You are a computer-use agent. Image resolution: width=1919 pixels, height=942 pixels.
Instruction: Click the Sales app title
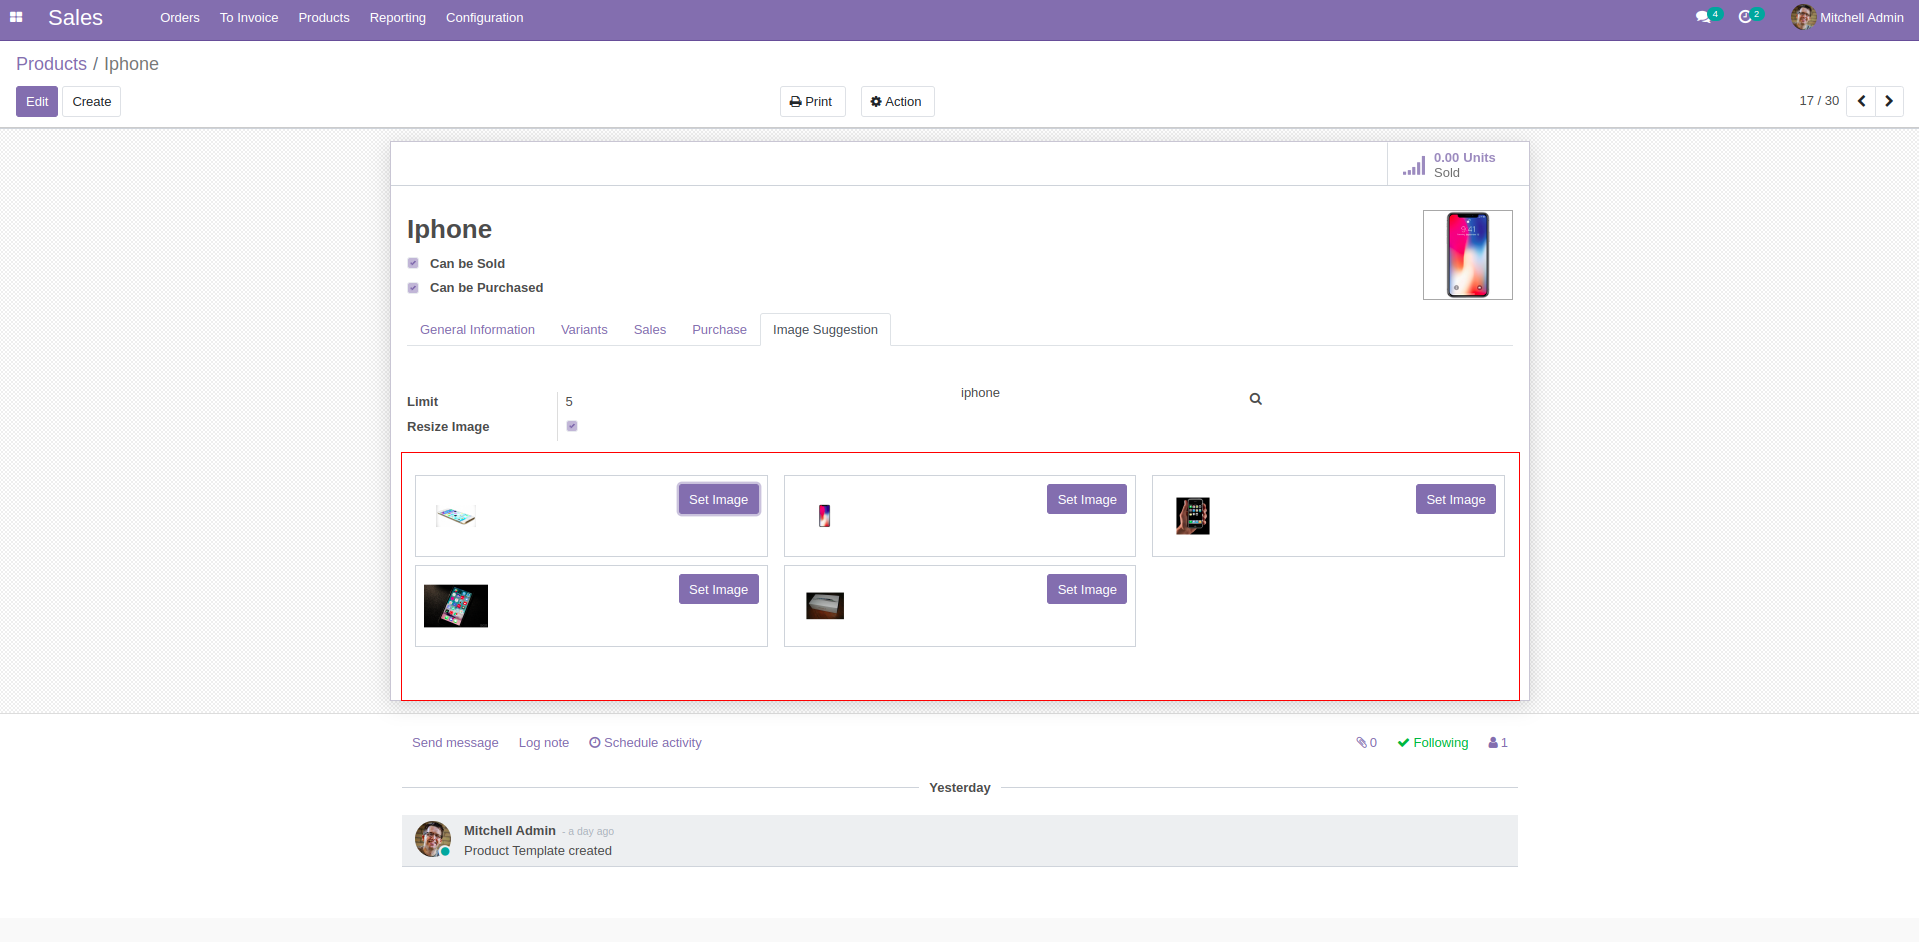pos(76,18)
